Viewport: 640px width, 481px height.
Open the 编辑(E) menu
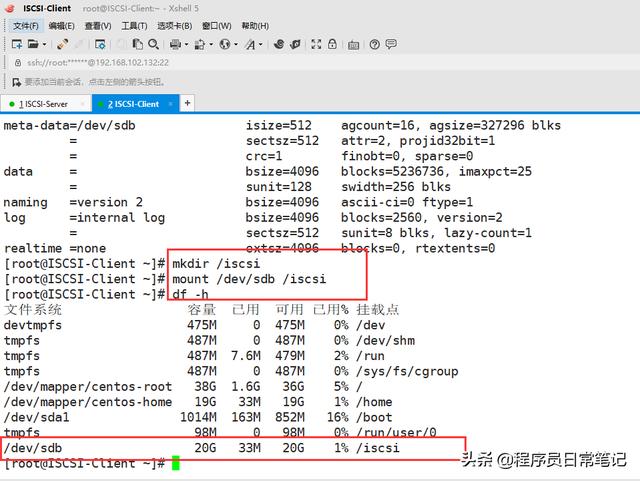coord(62,26)
